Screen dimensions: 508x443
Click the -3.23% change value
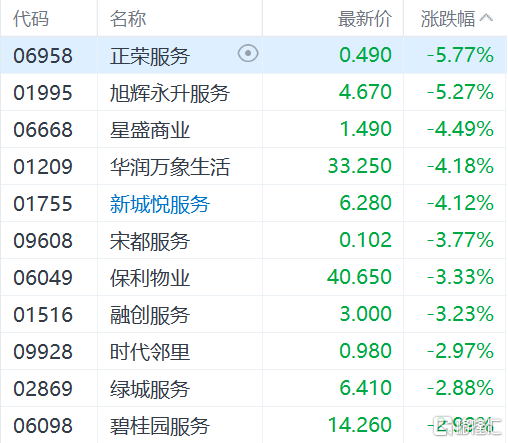[460, 314]
